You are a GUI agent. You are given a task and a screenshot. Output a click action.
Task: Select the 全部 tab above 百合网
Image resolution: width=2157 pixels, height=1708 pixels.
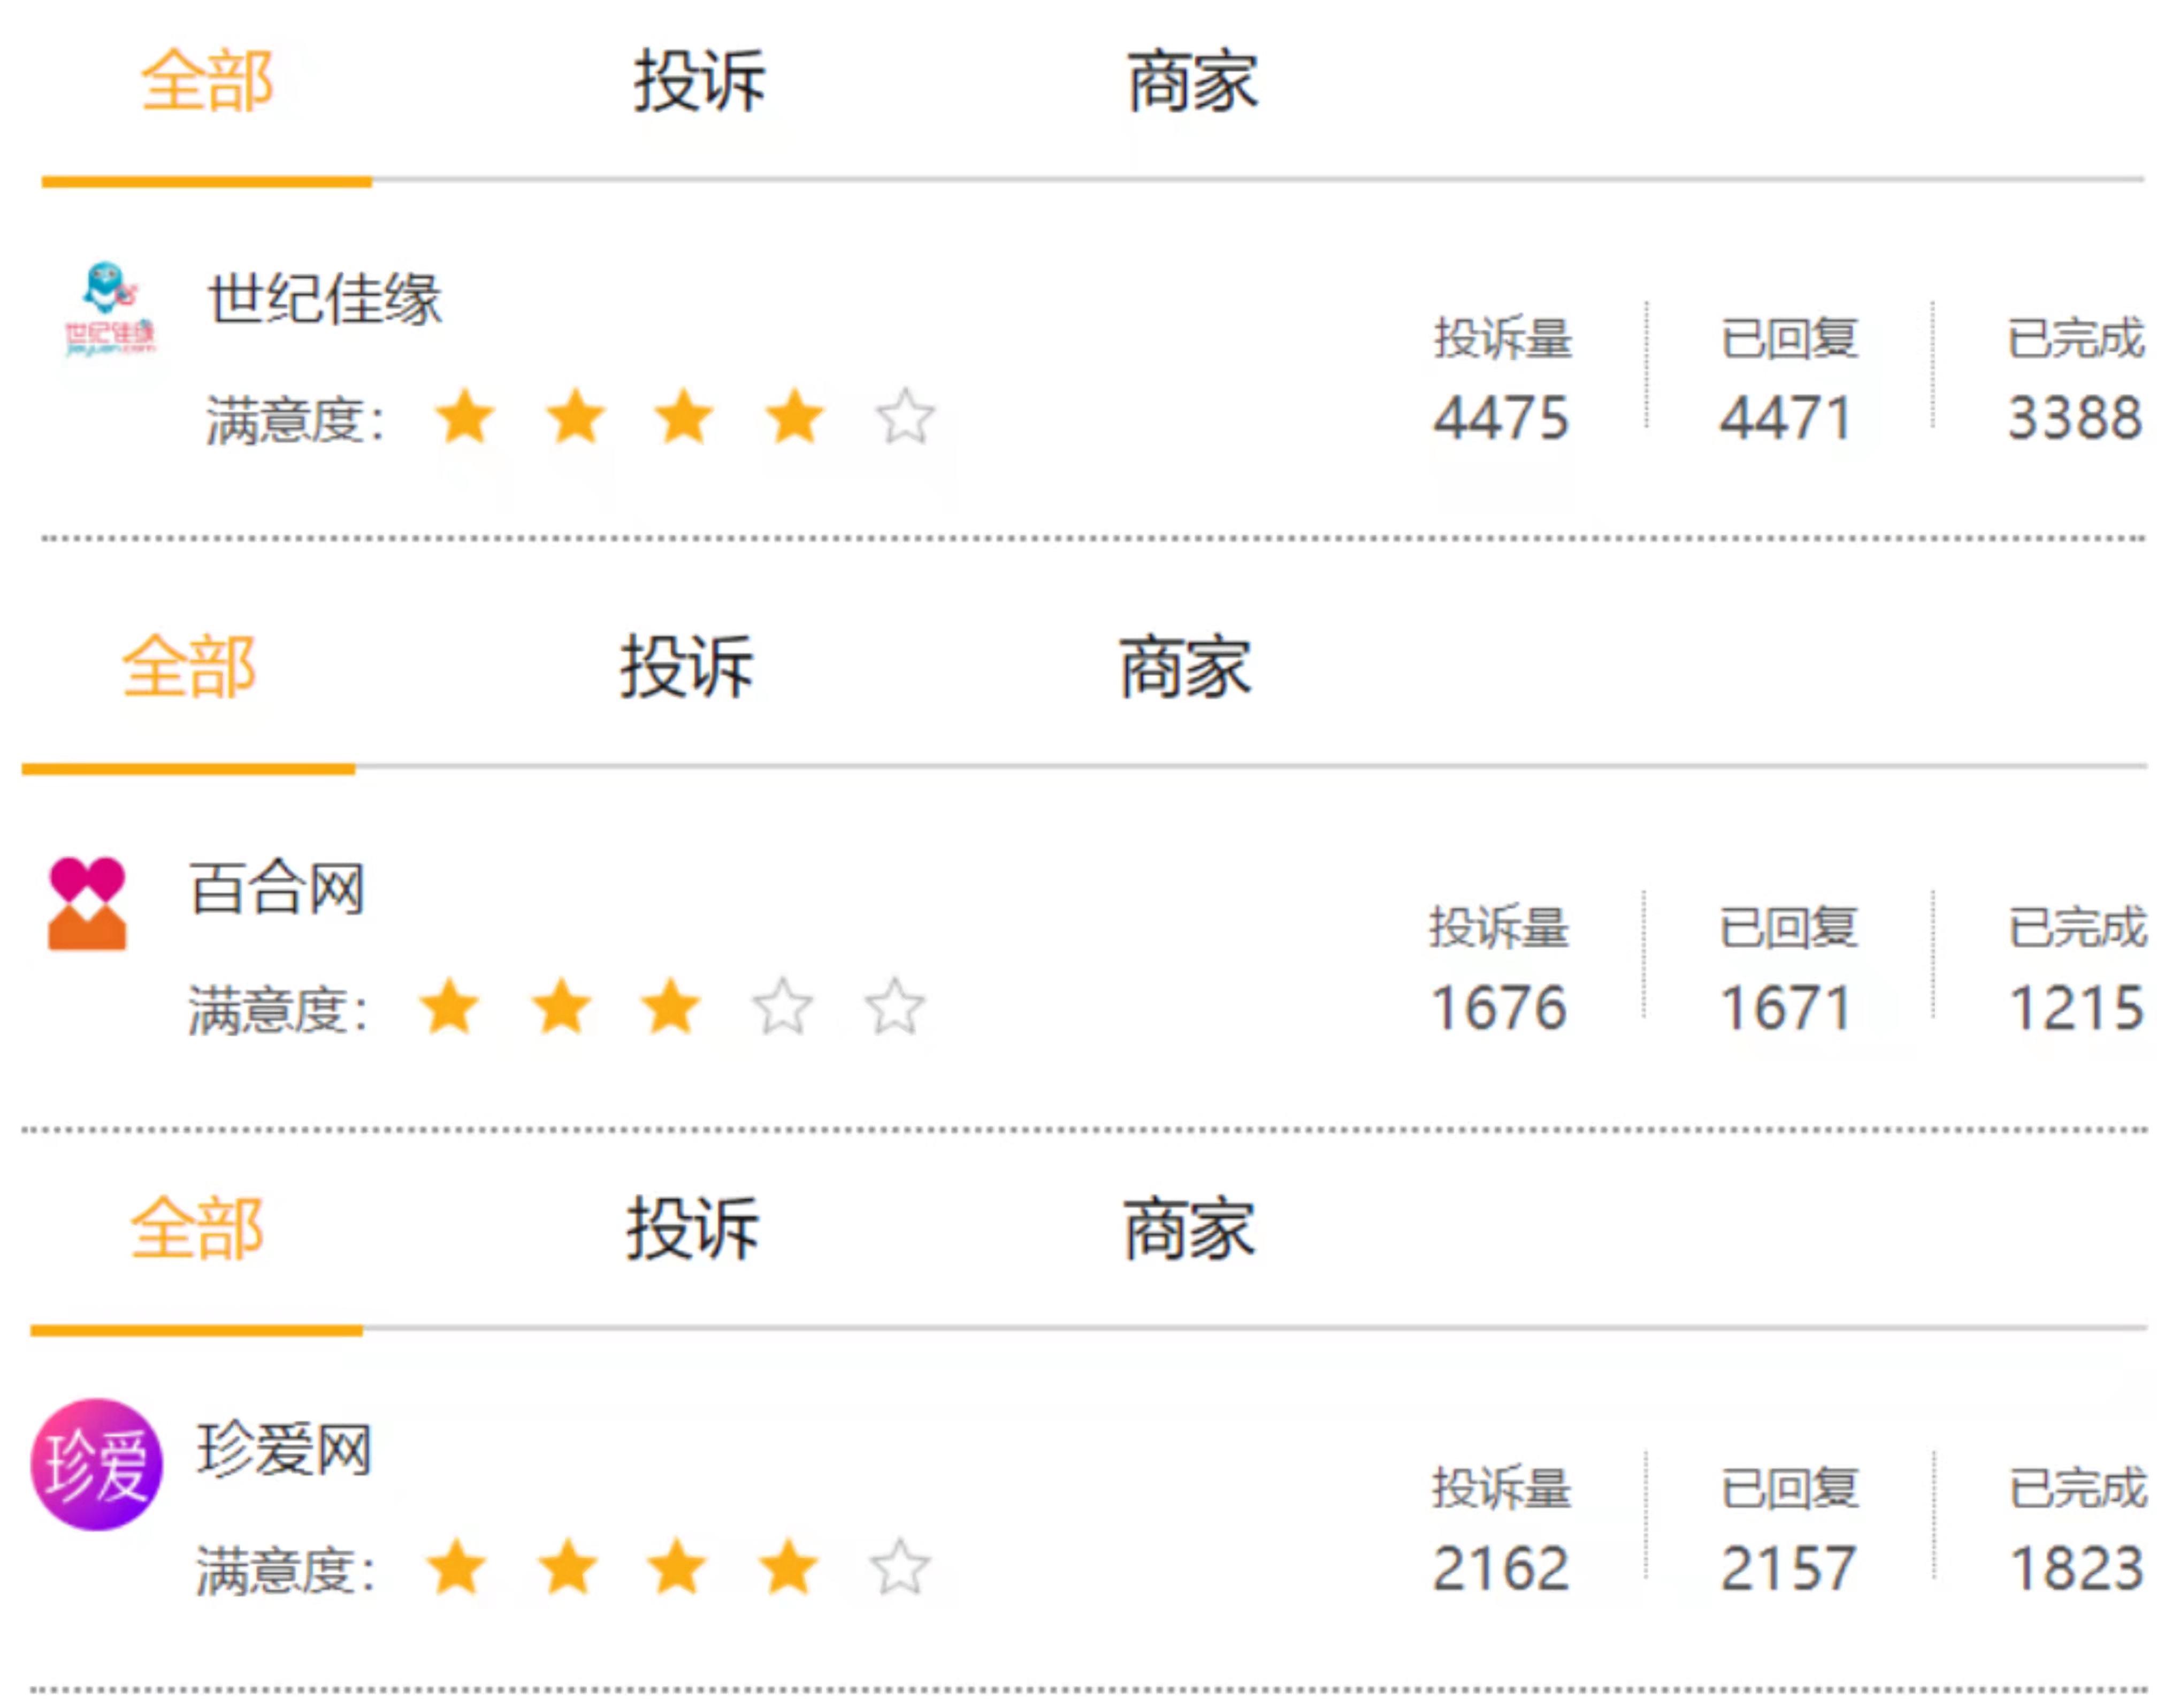188,667
